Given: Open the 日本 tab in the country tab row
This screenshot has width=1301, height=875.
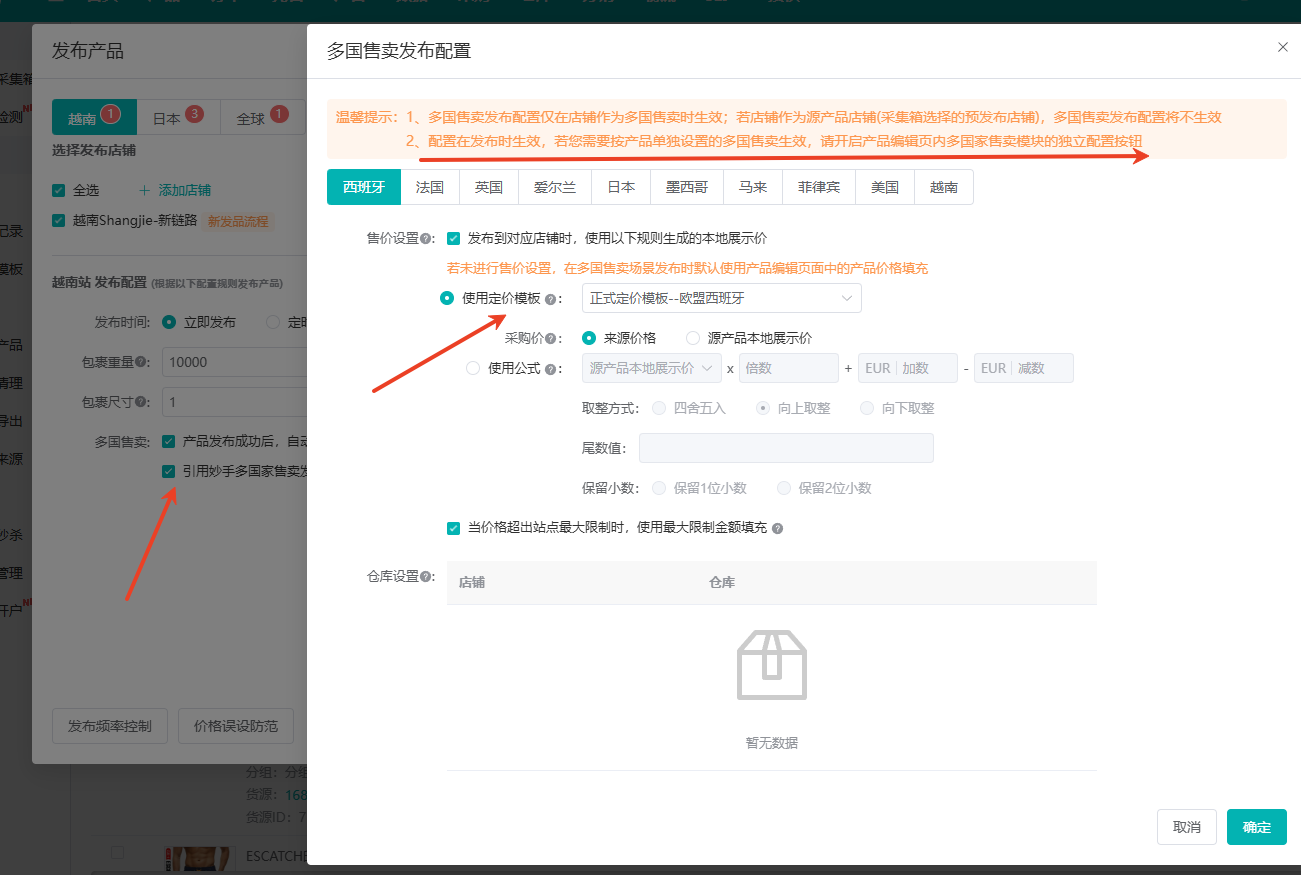Looking at the screenshot, I should pos(621,187).
